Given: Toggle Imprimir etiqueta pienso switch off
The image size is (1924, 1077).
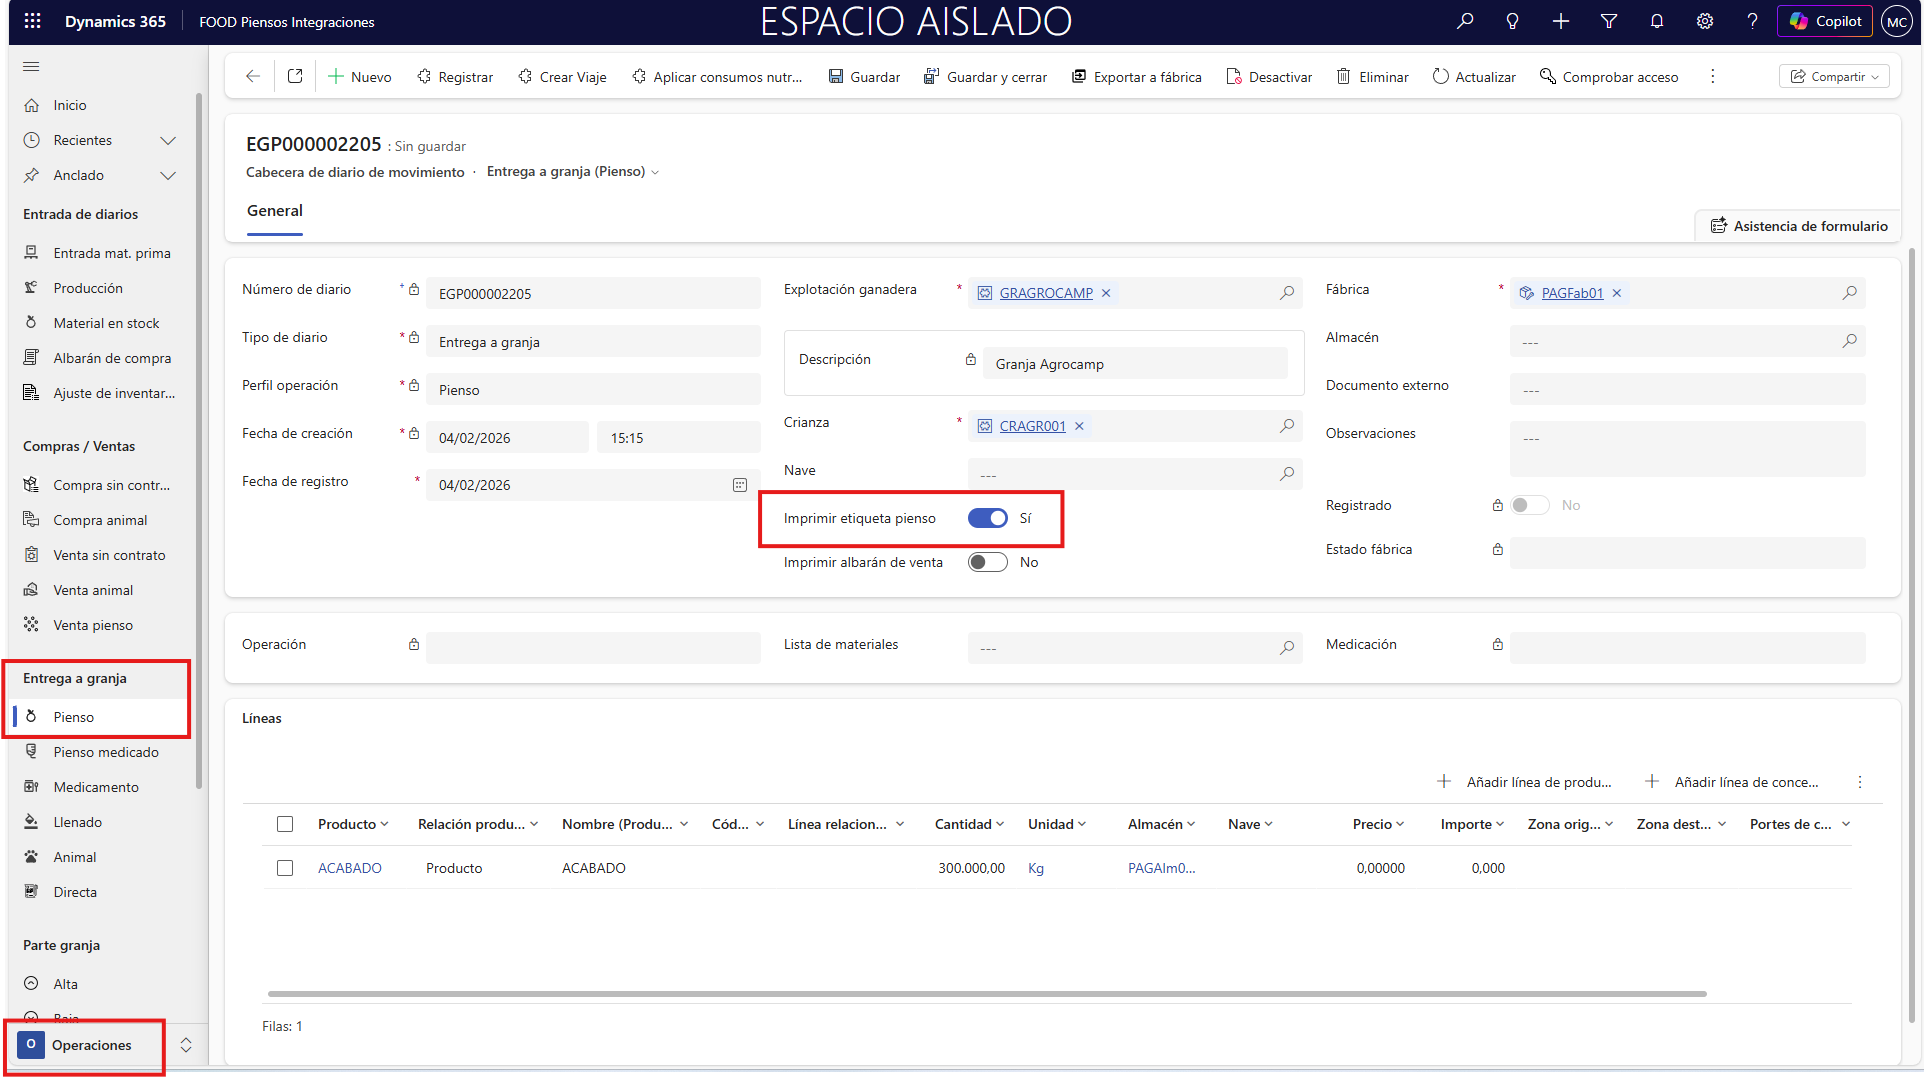Looking at the screenshot, I should point(987,518).
